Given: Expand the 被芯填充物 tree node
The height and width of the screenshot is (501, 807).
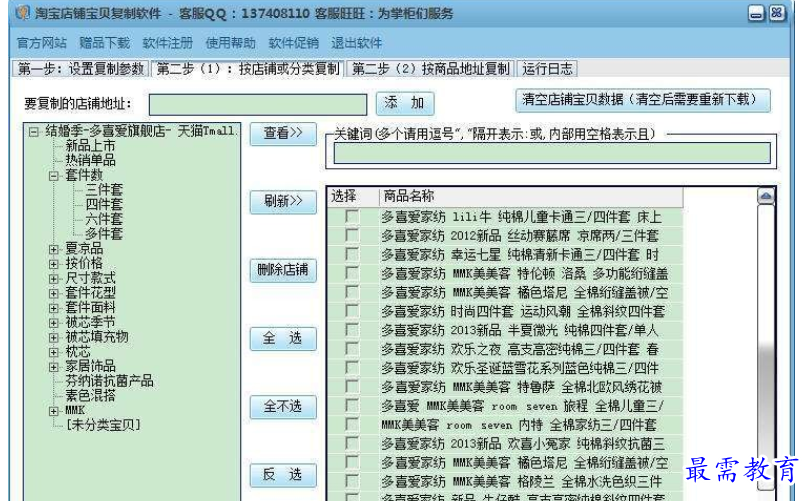Looking at the screenshot, I should (x=54, y=338).
